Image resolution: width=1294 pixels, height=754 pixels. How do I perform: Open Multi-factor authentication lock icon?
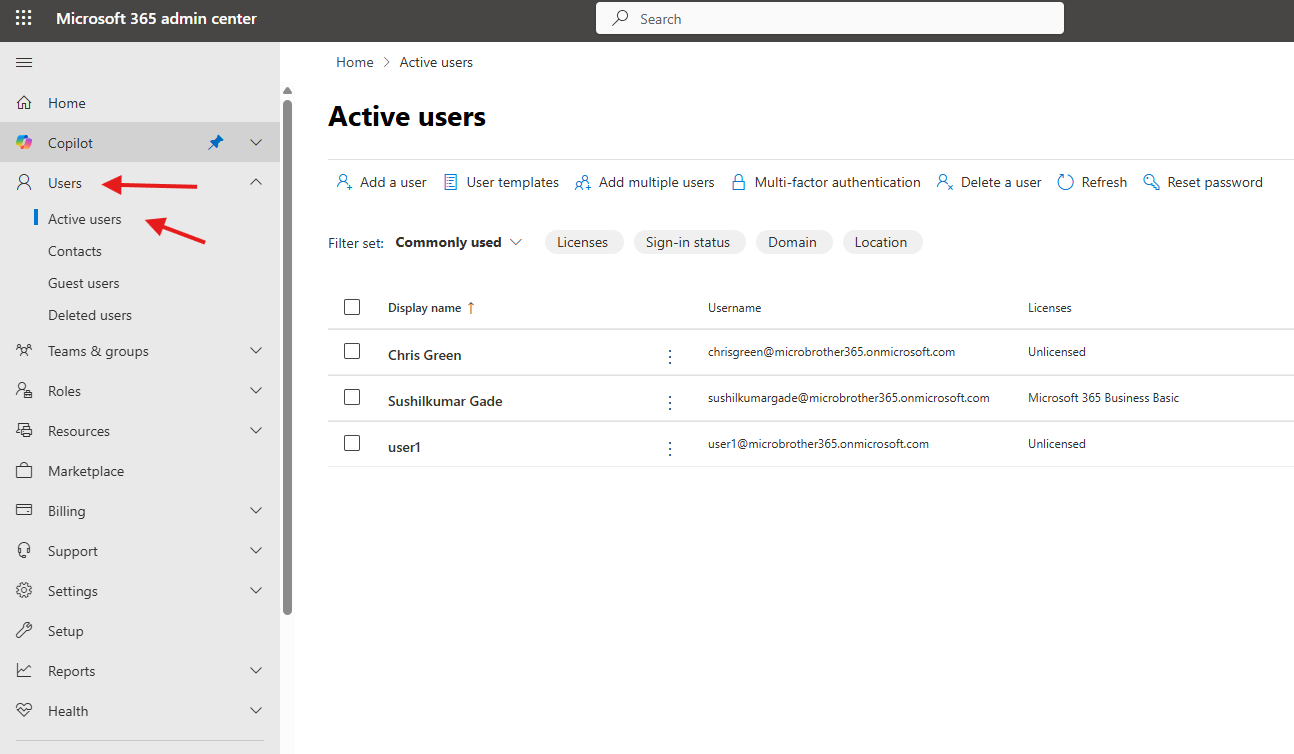pyautogui.click(x=739, y=182)
